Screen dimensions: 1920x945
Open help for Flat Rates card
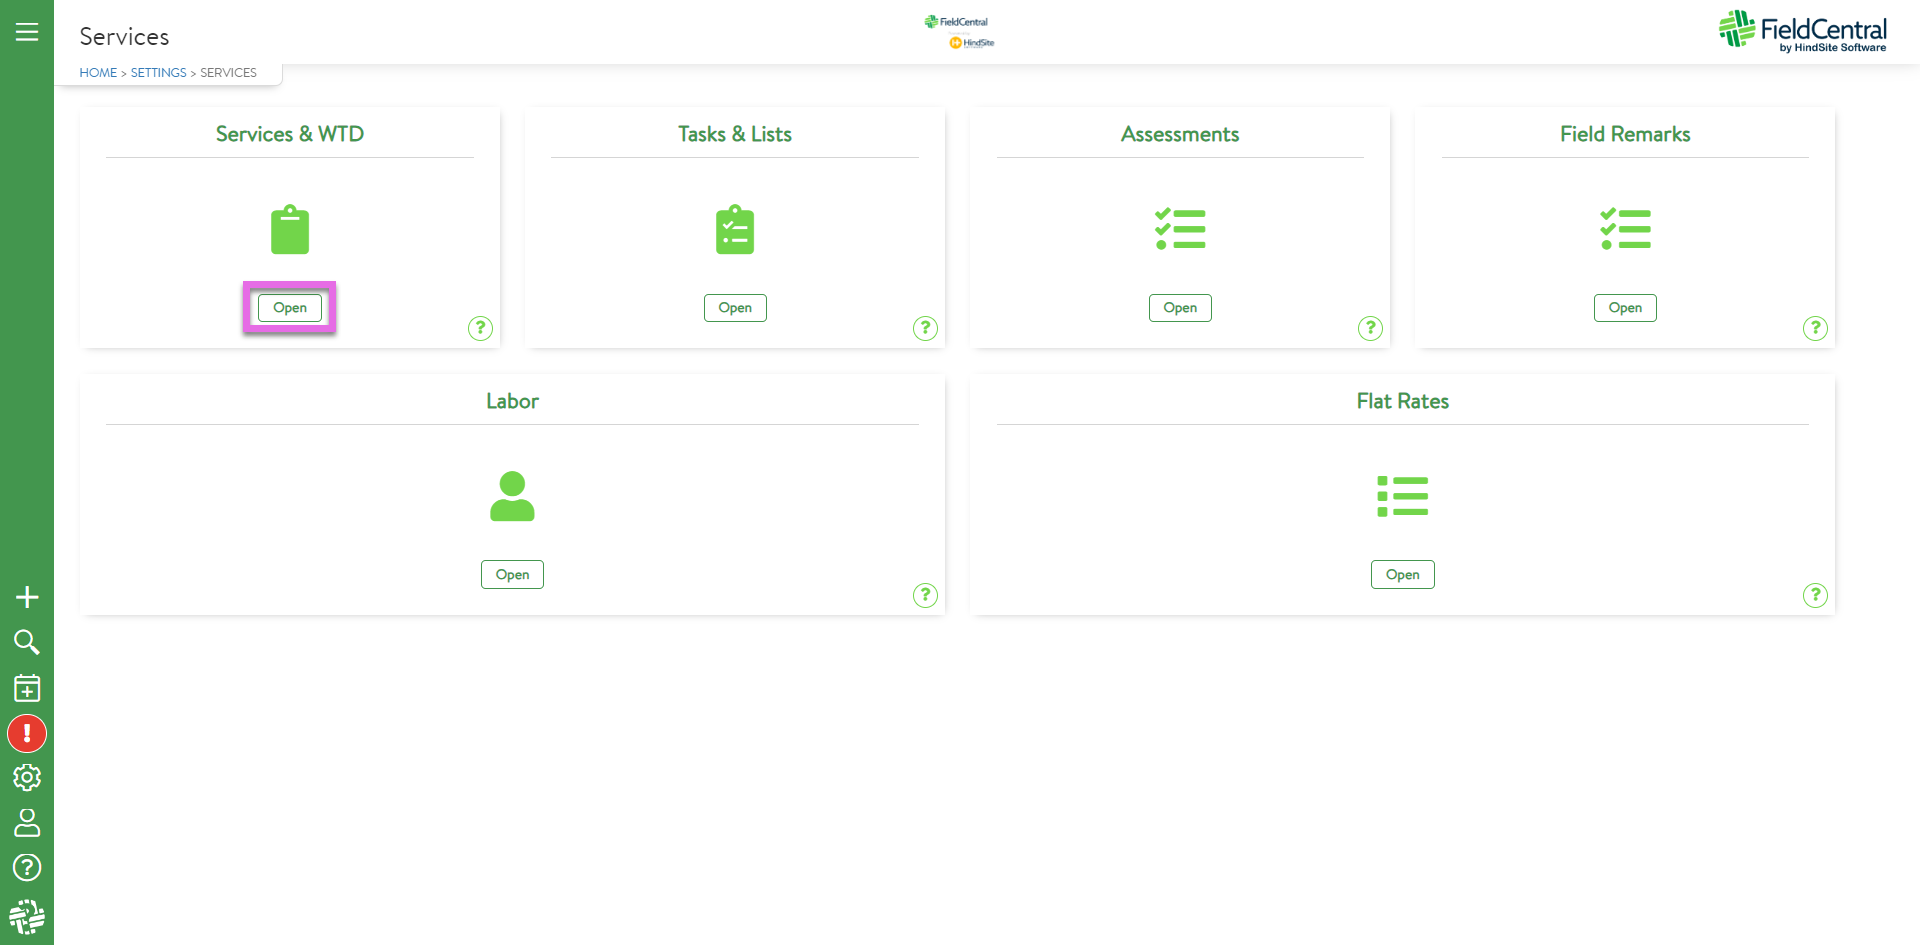pyautogui.click(x=1815, y=595)
